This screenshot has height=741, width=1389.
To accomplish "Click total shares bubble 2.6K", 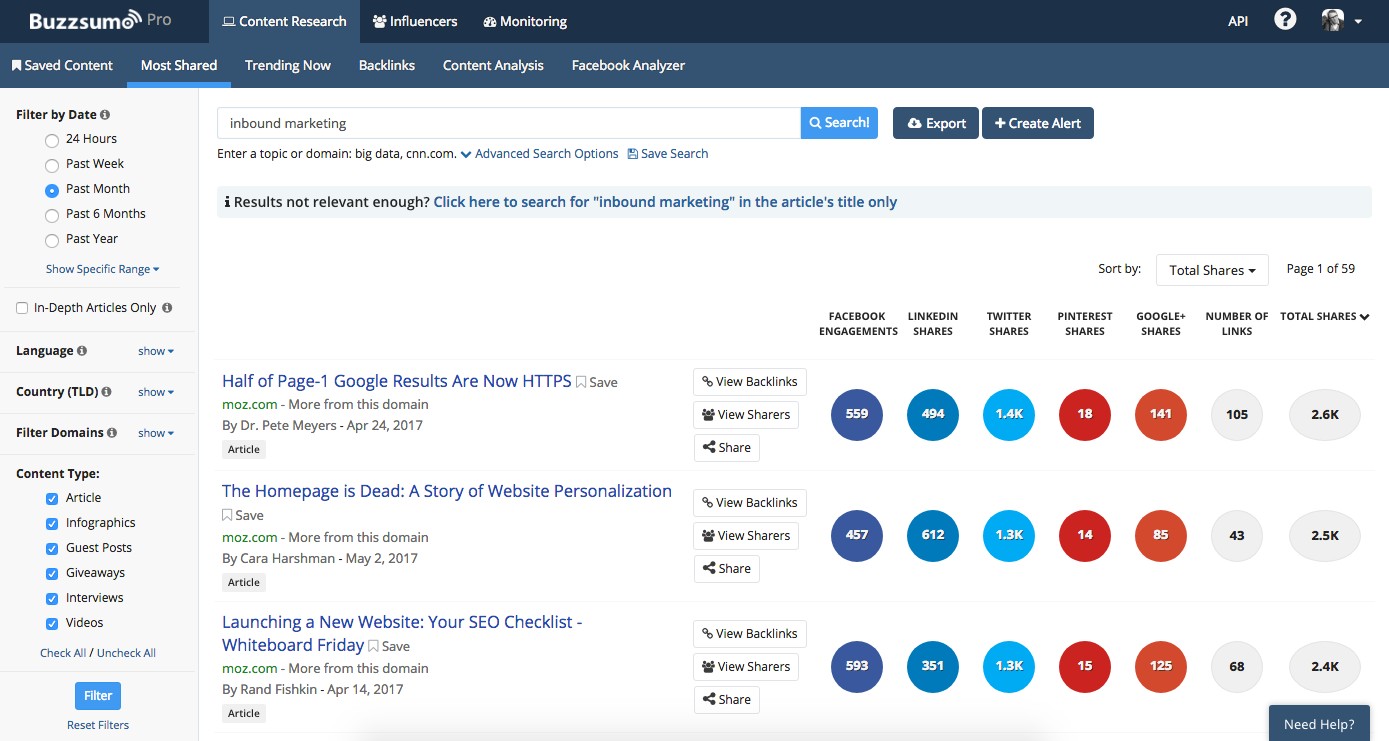I will click(1325, 414).
